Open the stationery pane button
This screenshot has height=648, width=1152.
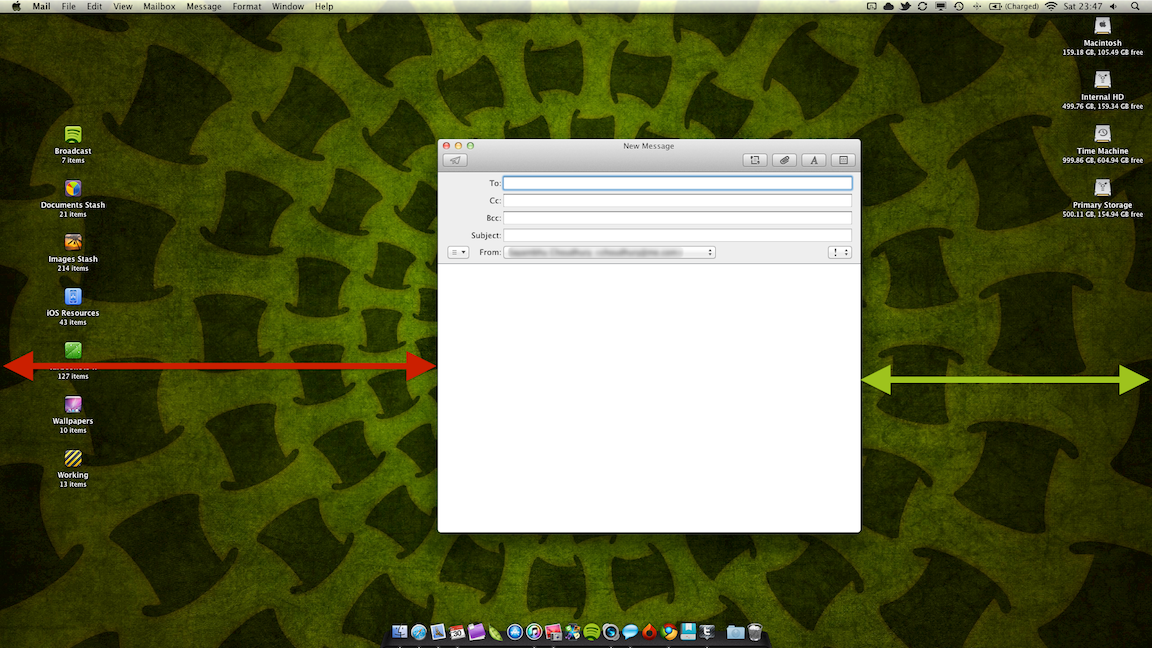click(x=843, y=160)
